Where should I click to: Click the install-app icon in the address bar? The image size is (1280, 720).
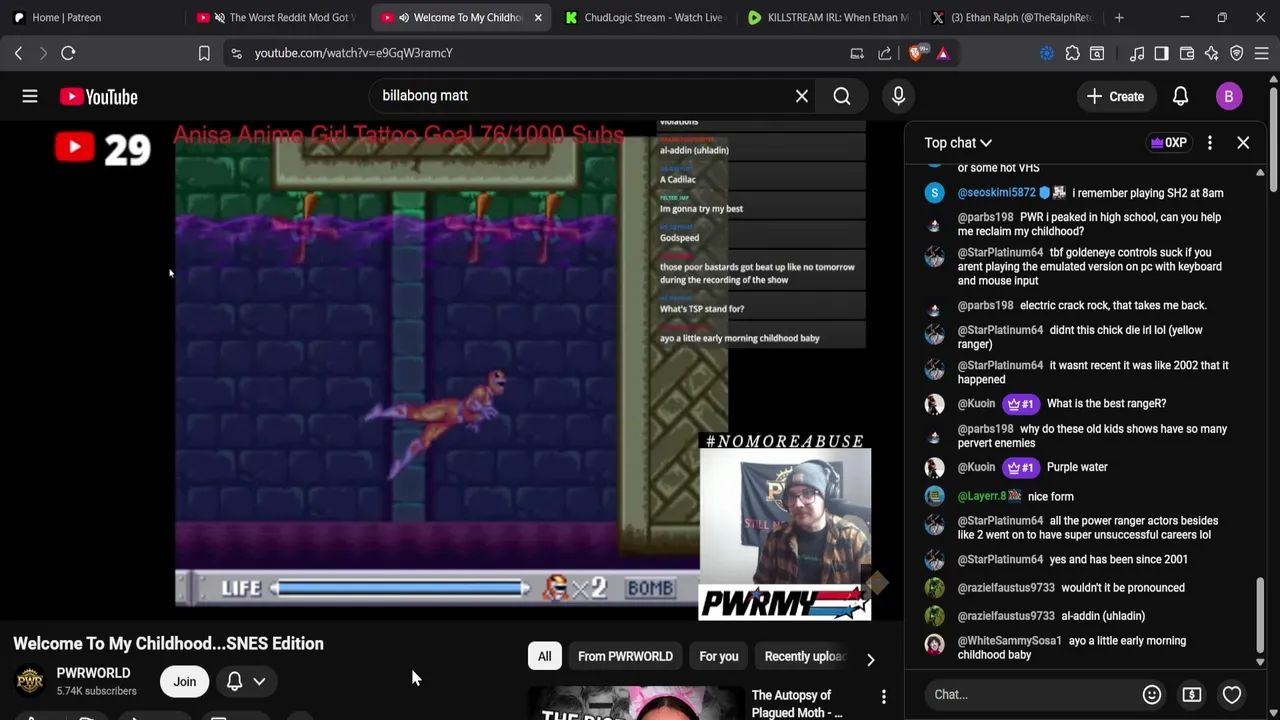(857, 53)
